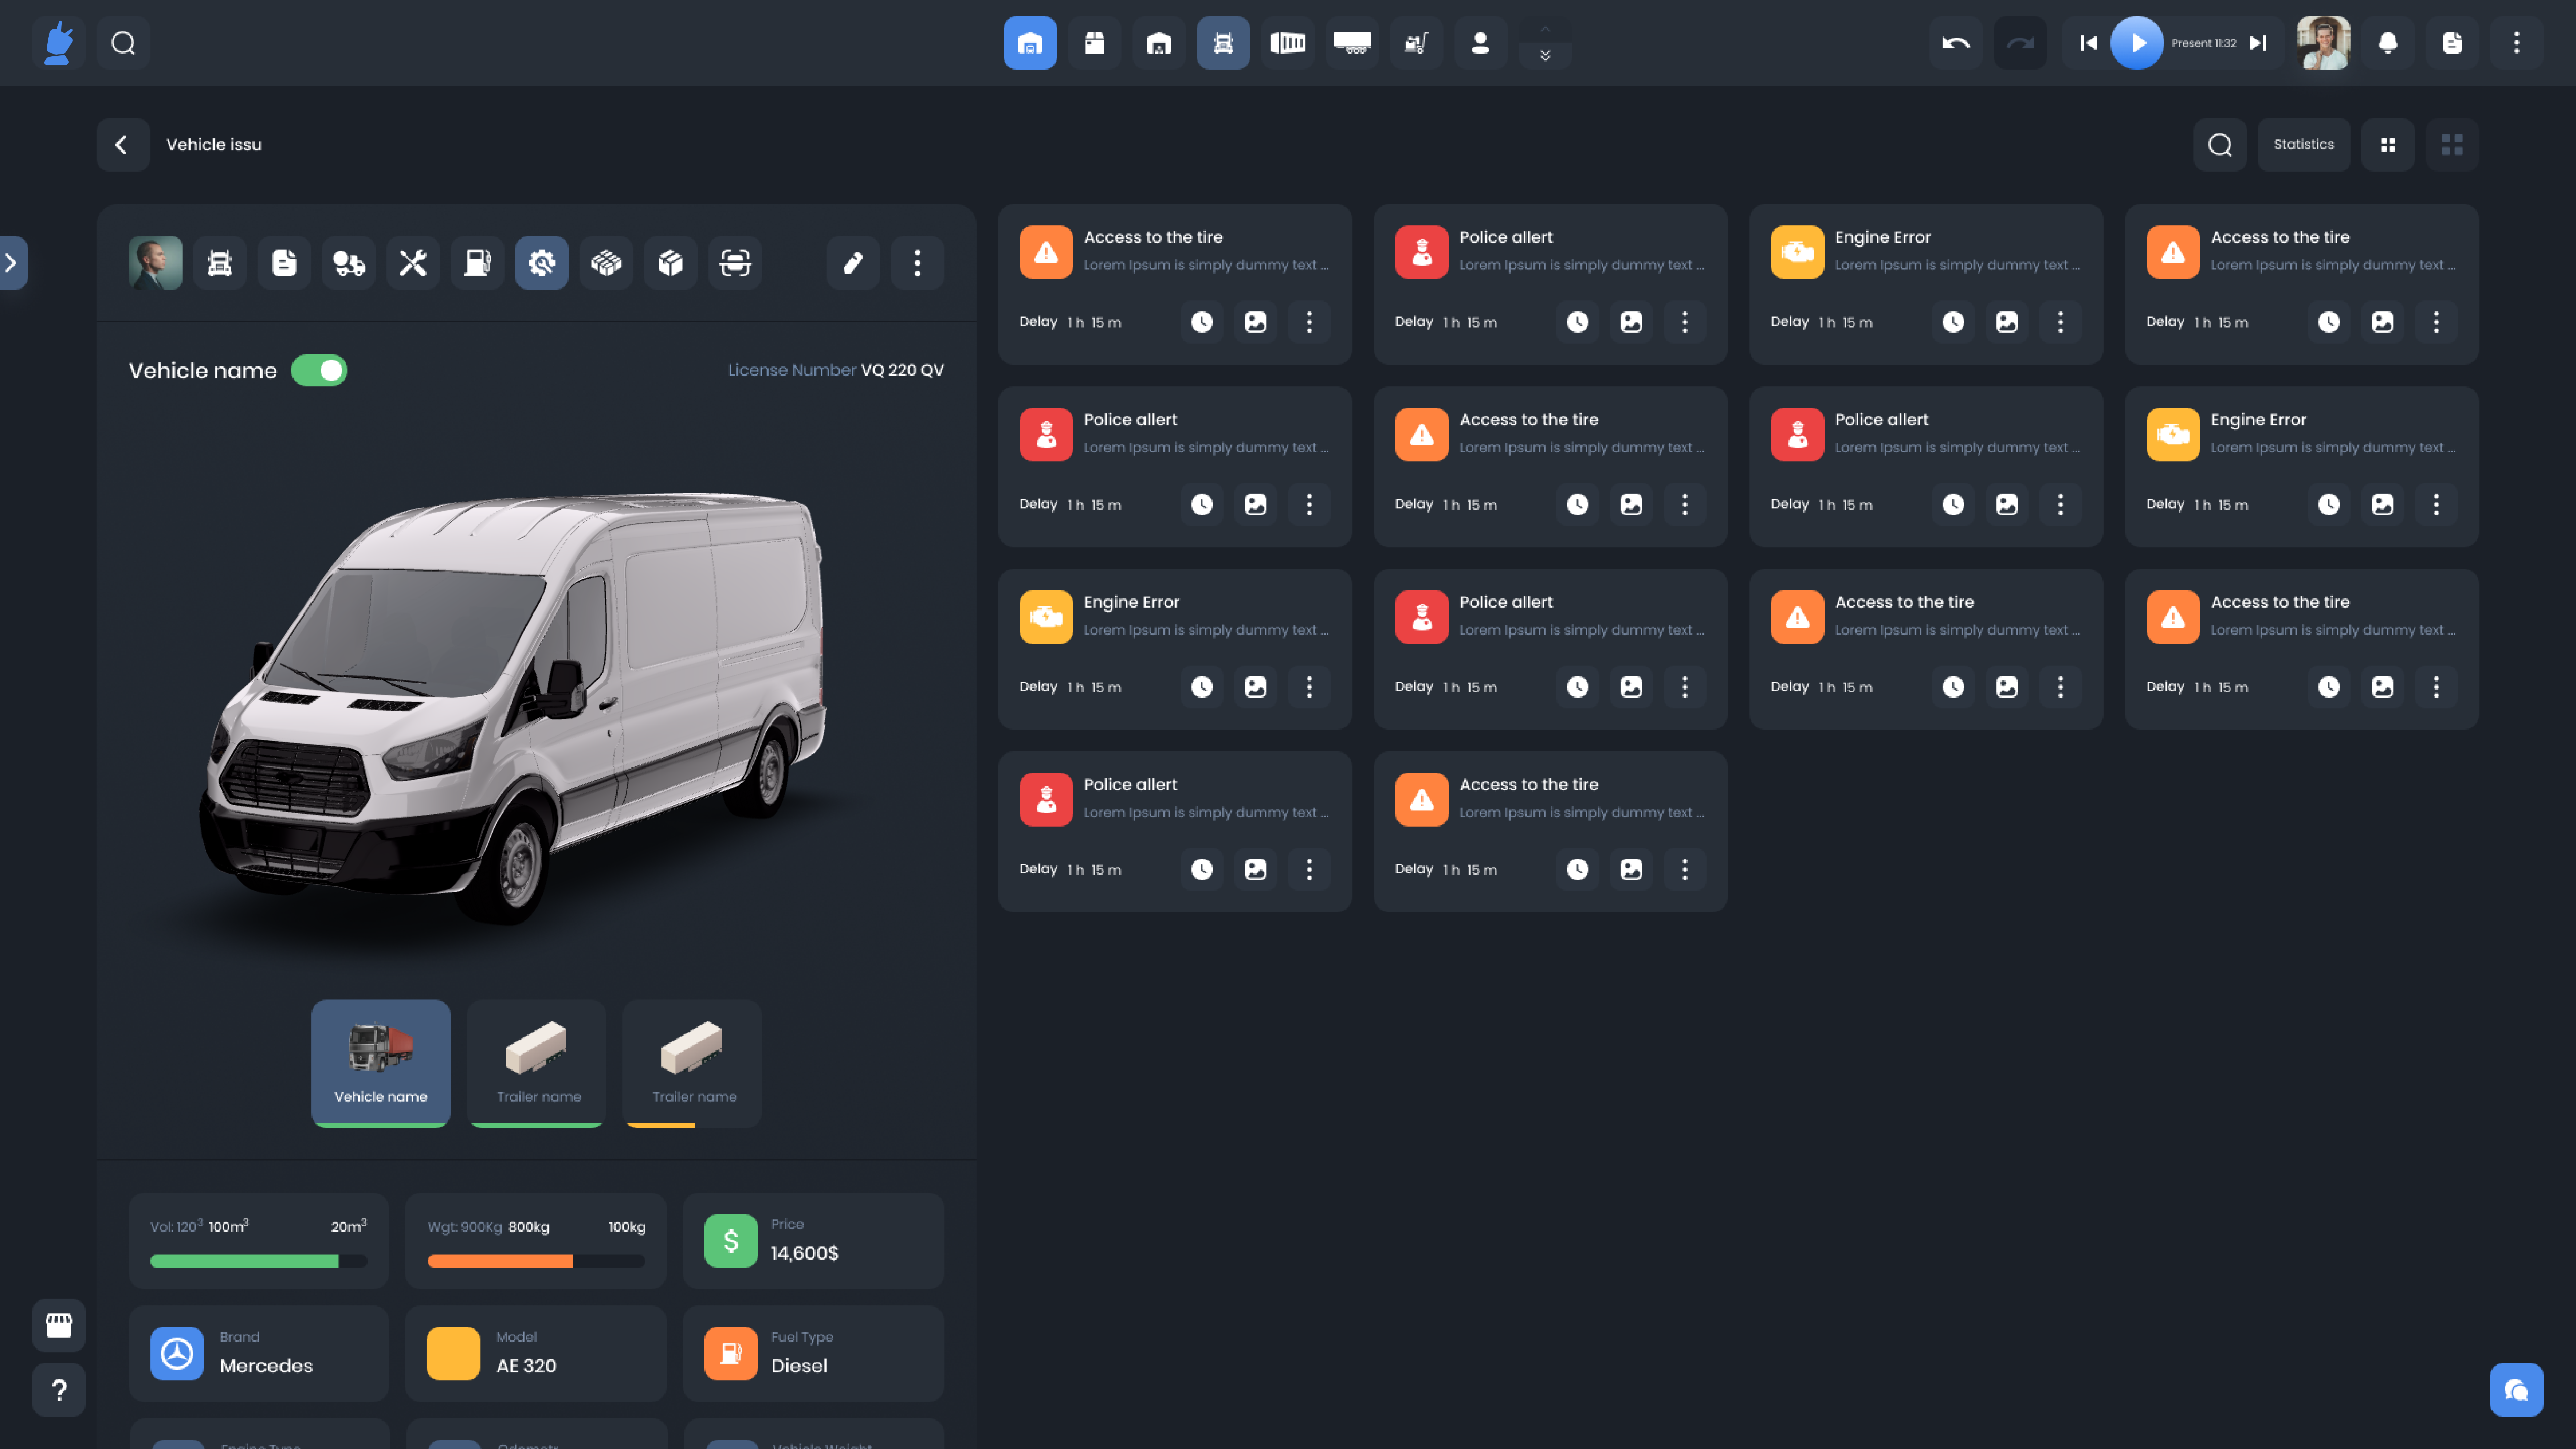Switch to the small grid view
This screenshot has height=1449, width=2576.
point(2388,145)
